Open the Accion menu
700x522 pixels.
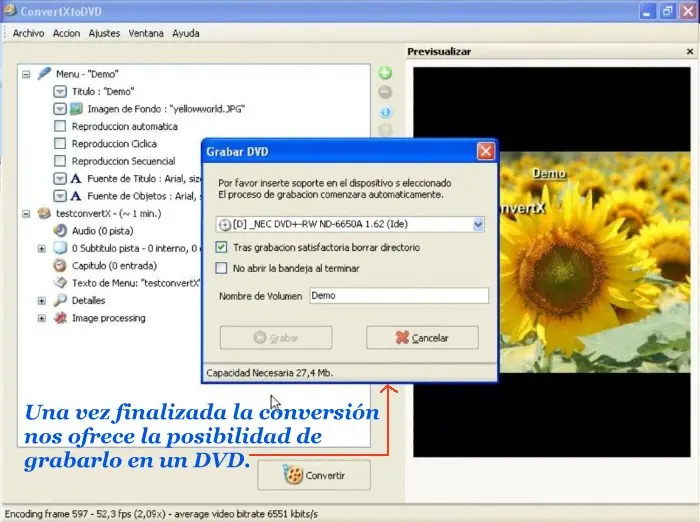(66, 33)
